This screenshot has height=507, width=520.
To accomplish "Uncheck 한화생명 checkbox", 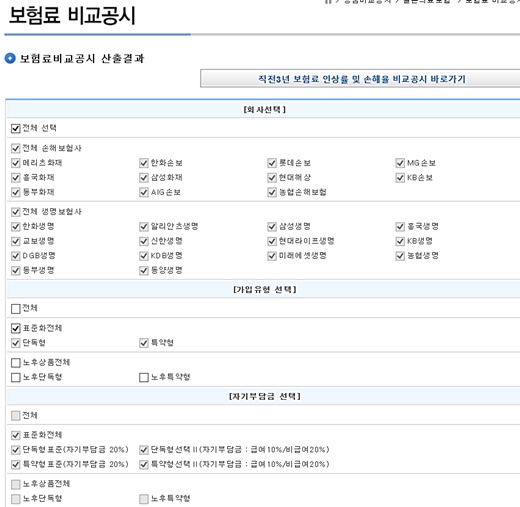I will (x=16, y=227).
